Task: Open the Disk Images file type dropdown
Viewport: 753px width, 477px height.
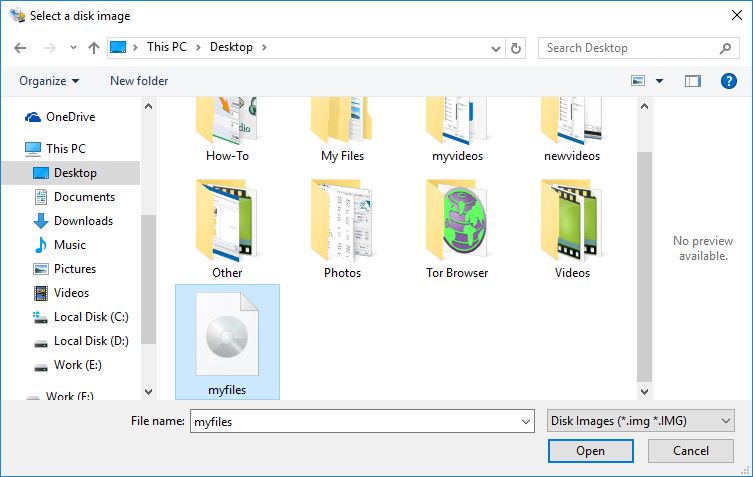Action: tap(641, 421)
